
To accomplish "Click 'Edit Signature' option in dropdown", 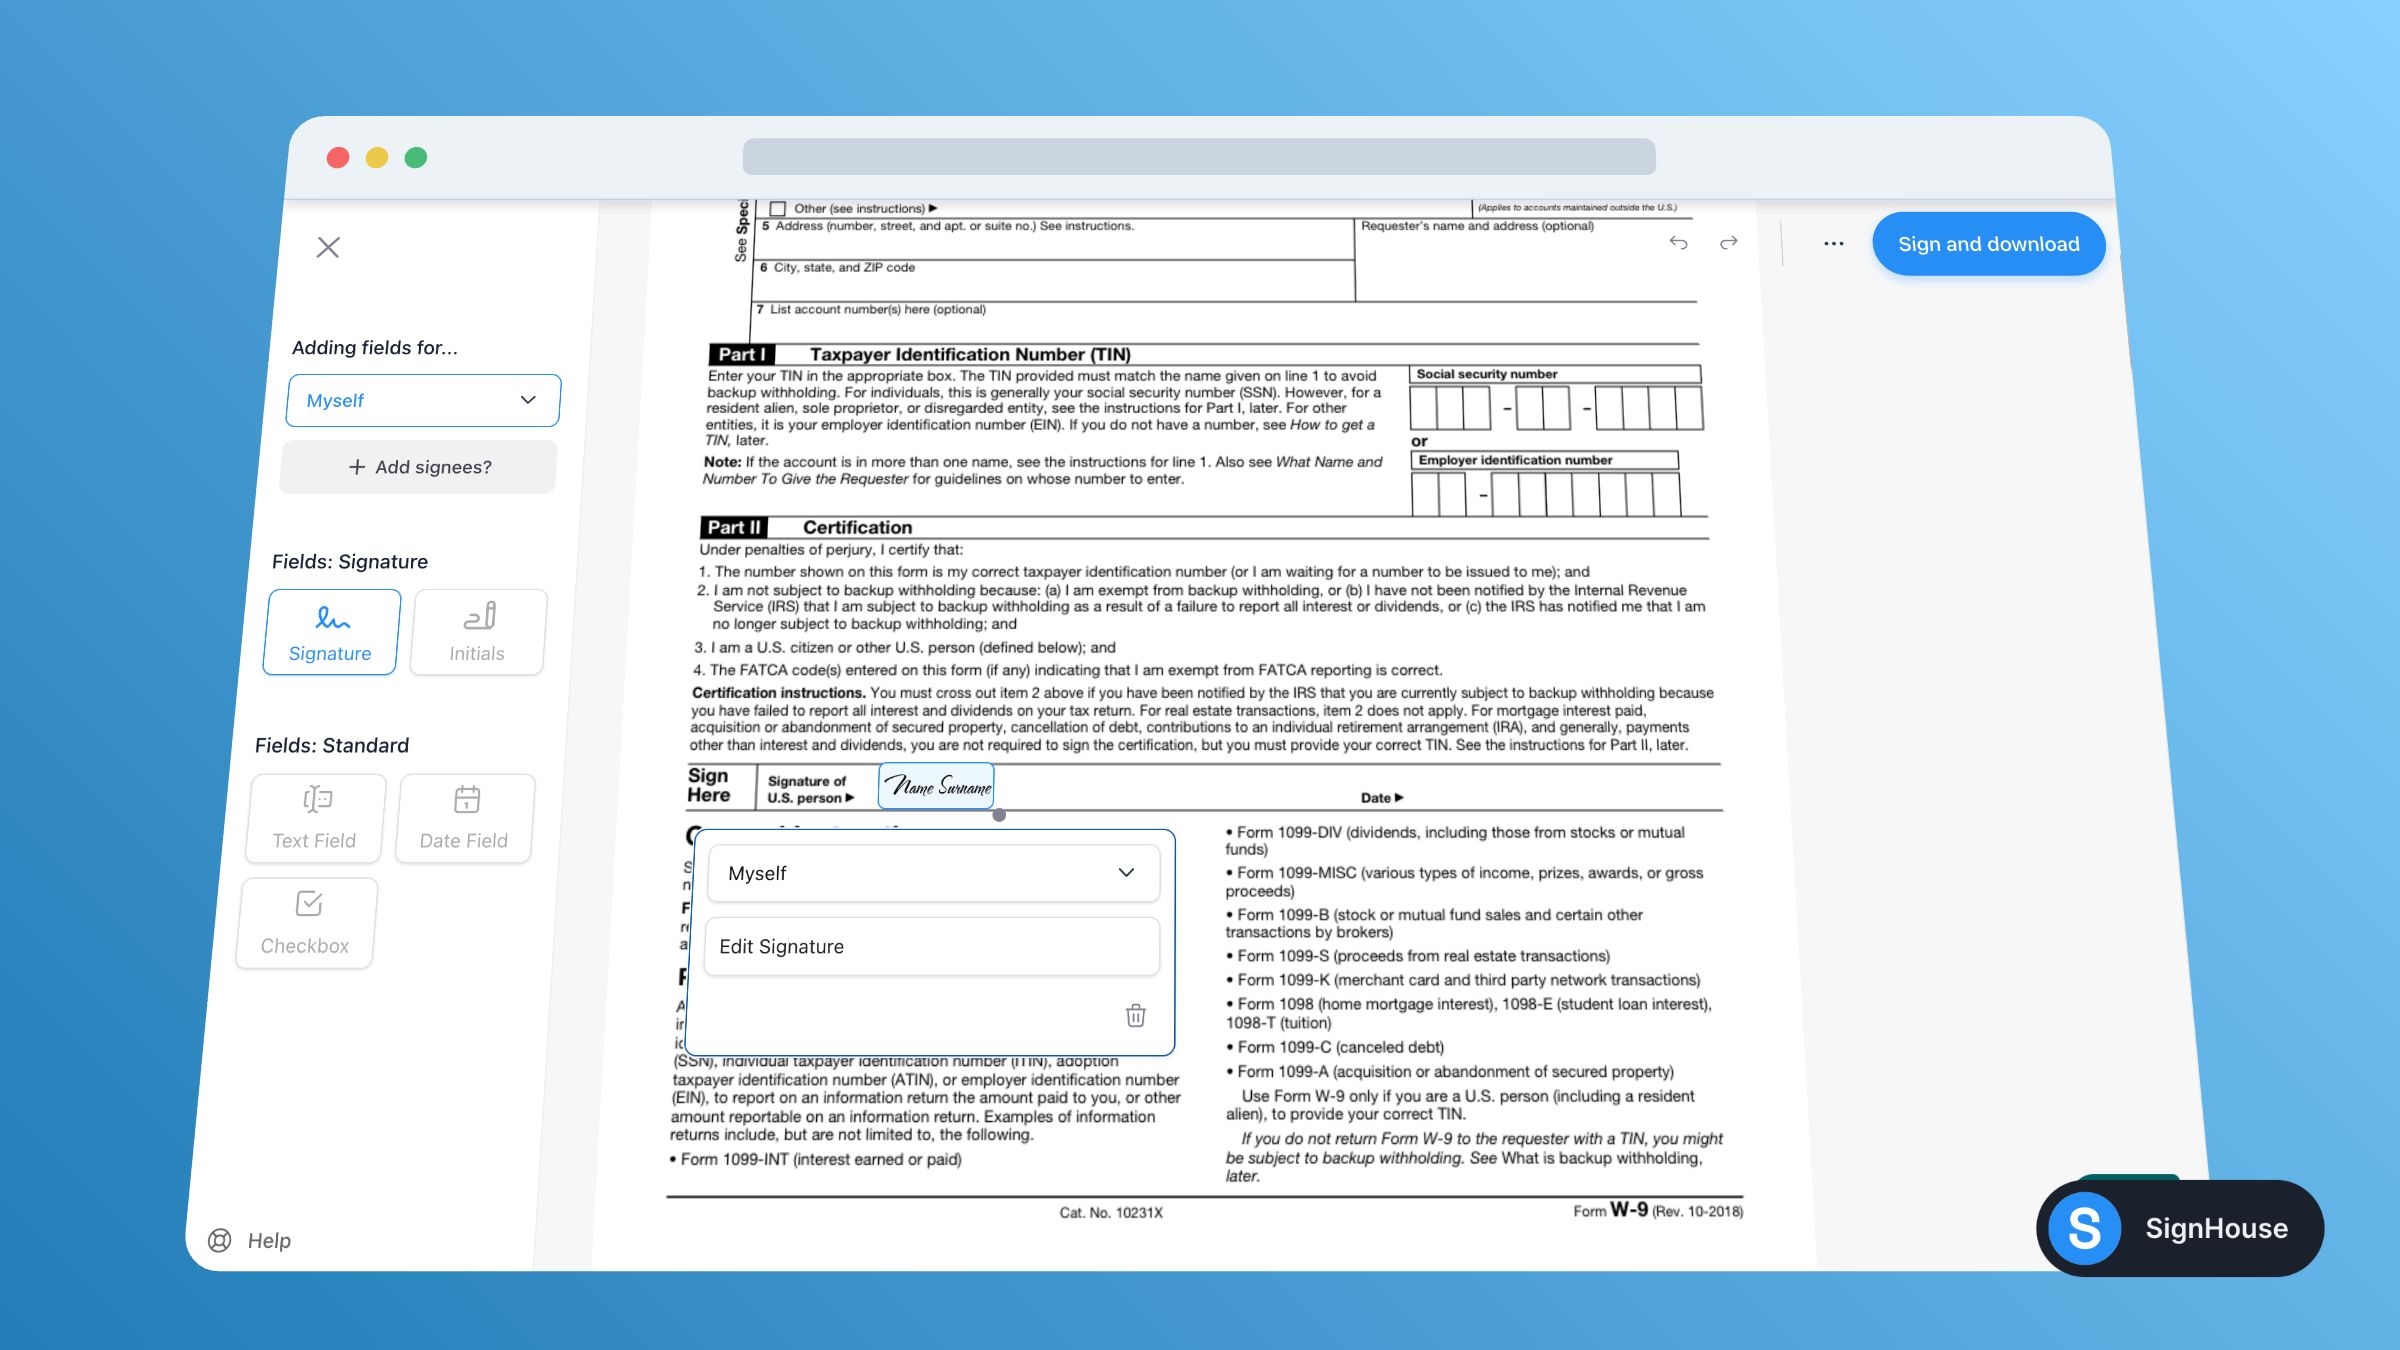I will [931, 946].
